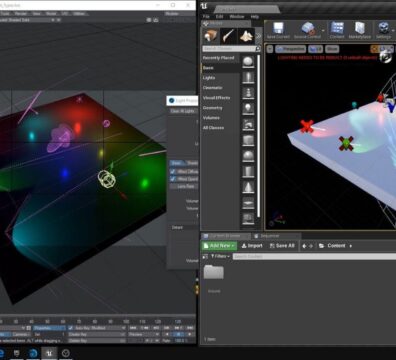Uncheck the Affect Specular checkbox
396x360 pixels.
[x=173, y=179]
